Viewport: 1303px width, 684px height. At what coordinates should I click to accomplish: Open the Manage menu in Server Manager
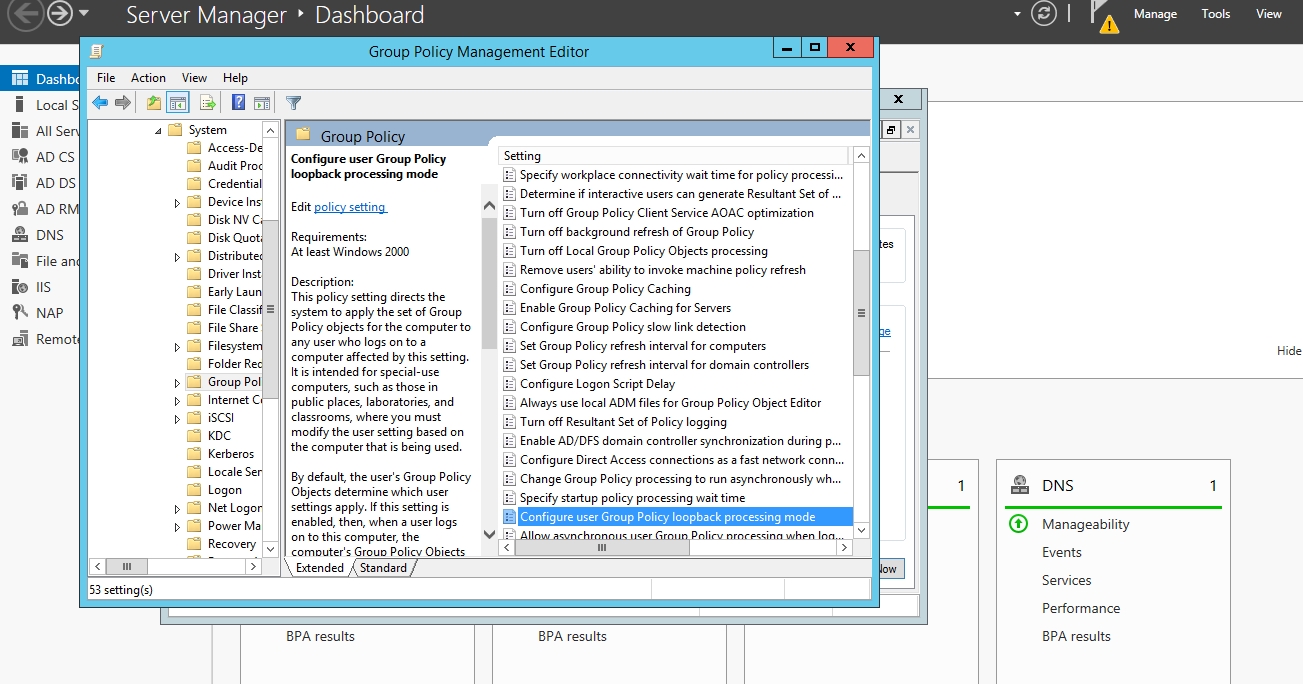click(x=1155, y=14)
